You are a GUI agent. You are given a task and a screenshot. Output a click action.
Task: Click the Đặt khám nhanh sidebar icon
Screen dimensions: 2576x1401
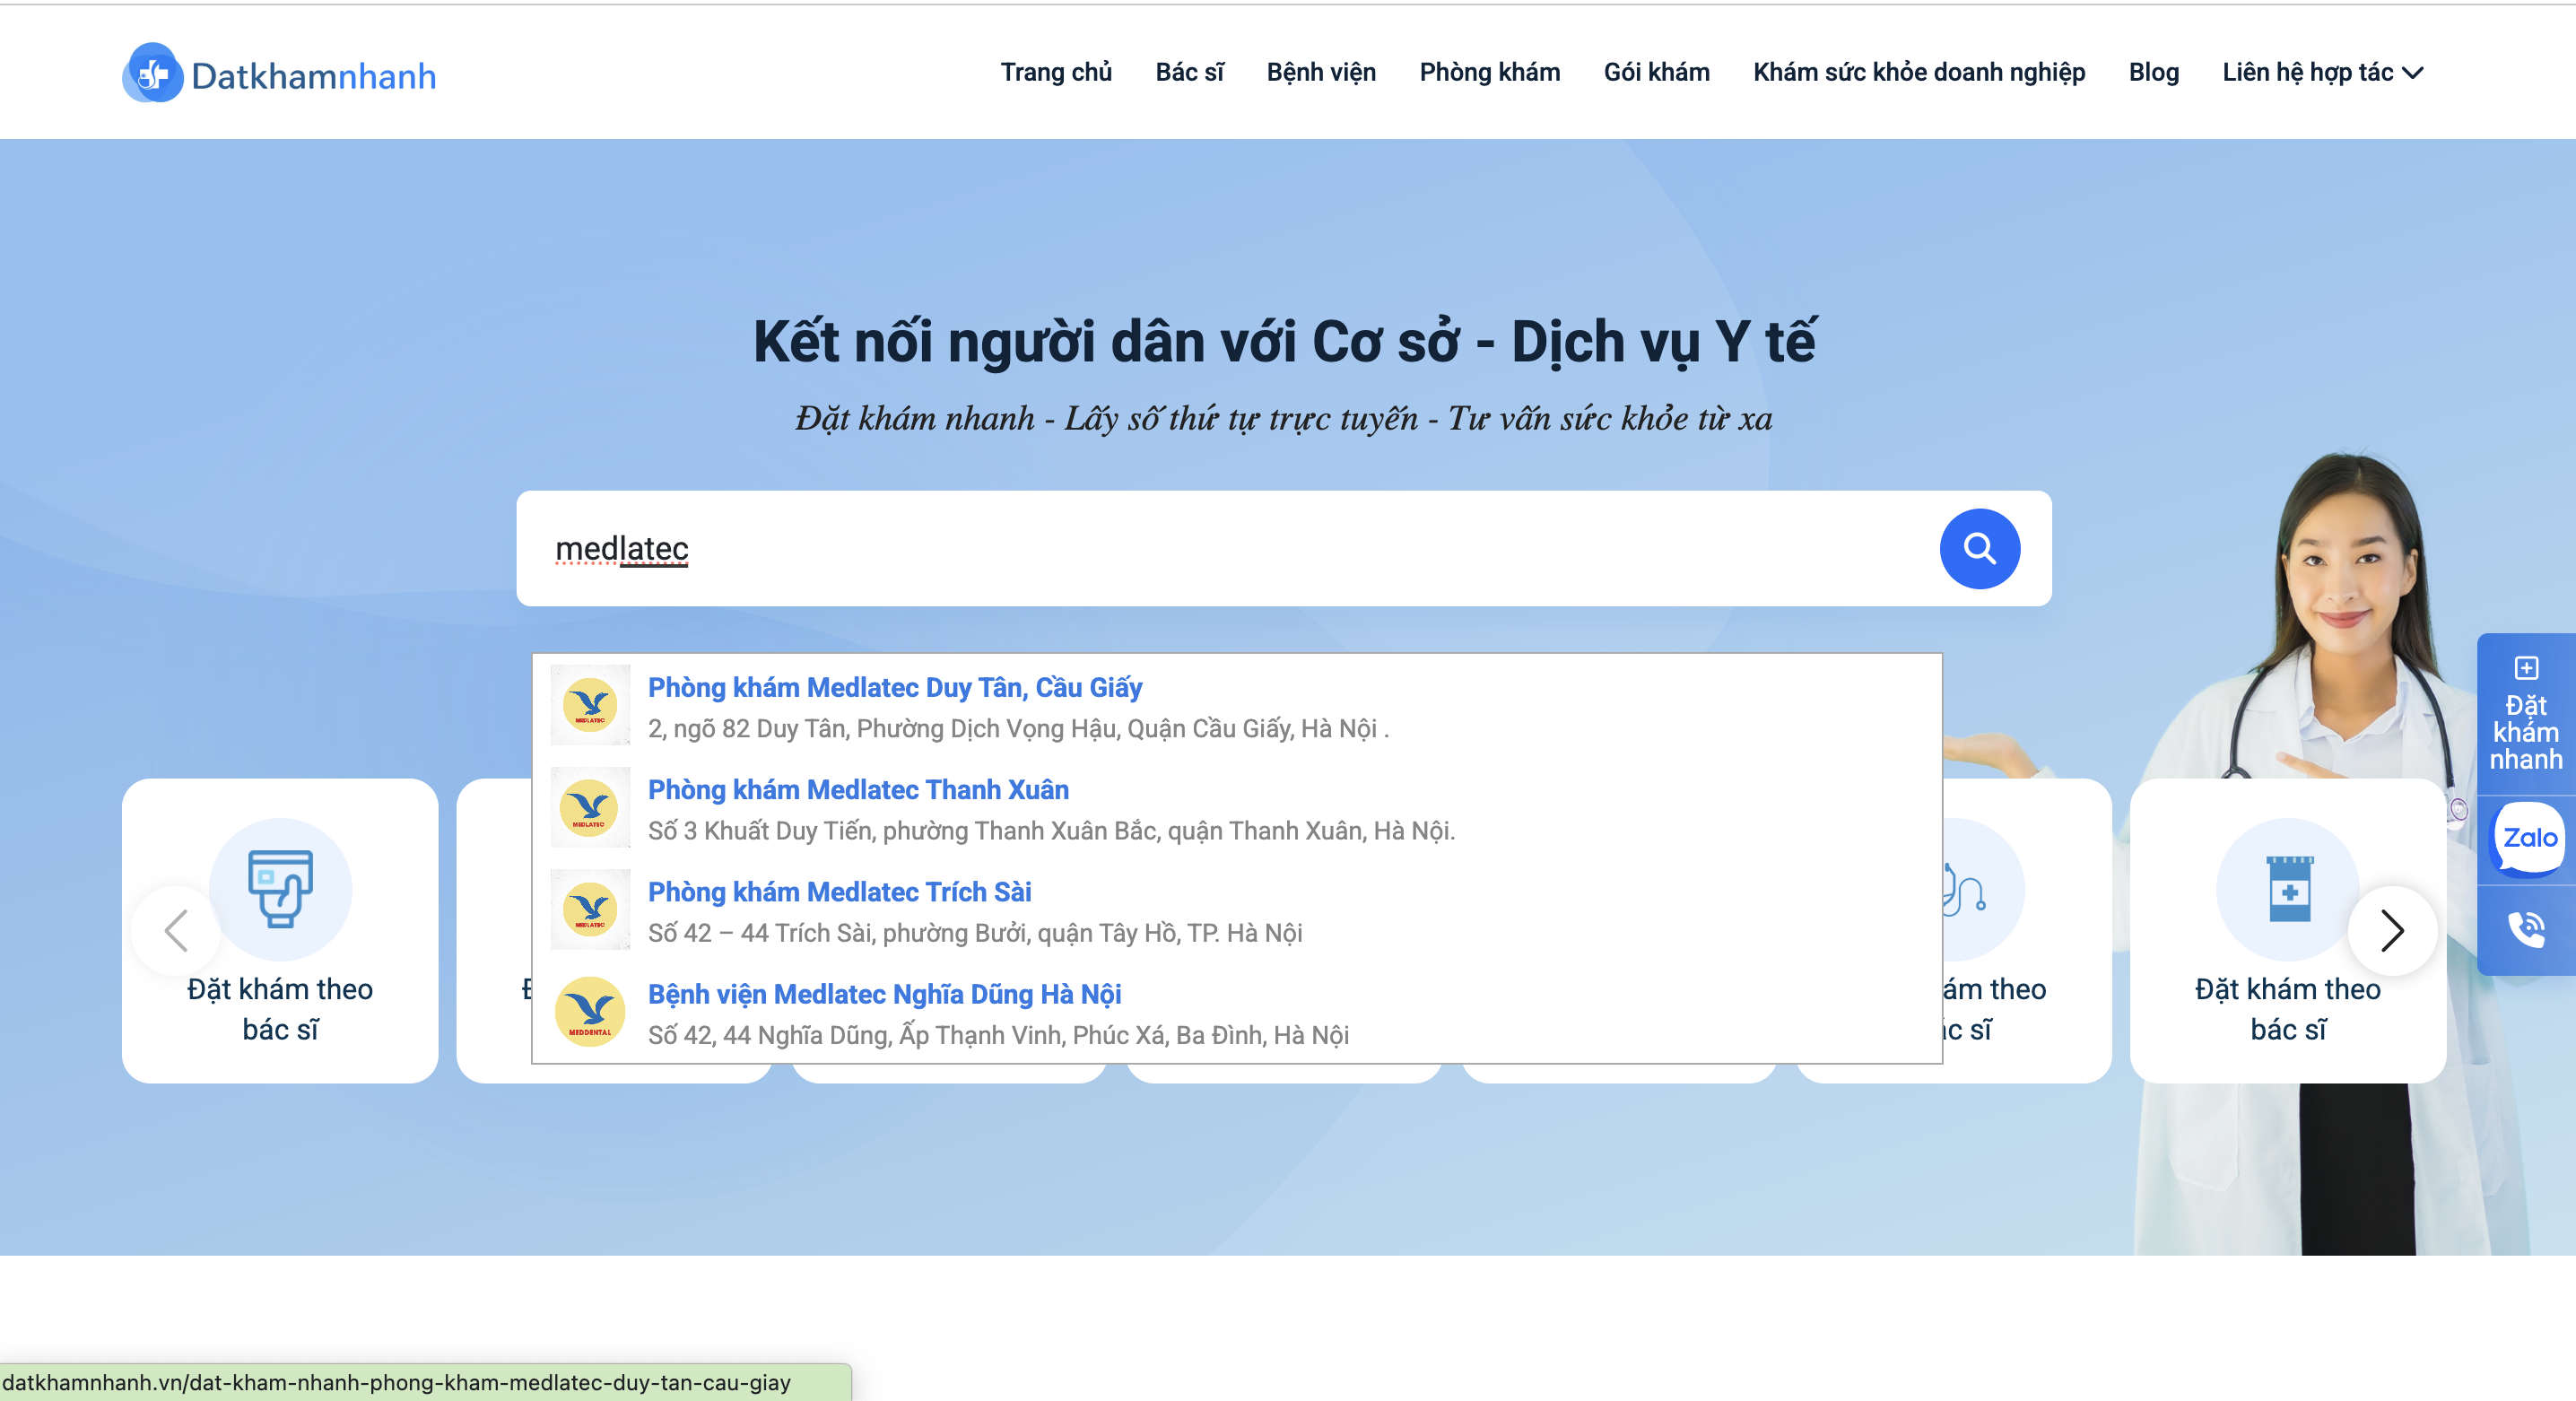tap(2526, 714)
